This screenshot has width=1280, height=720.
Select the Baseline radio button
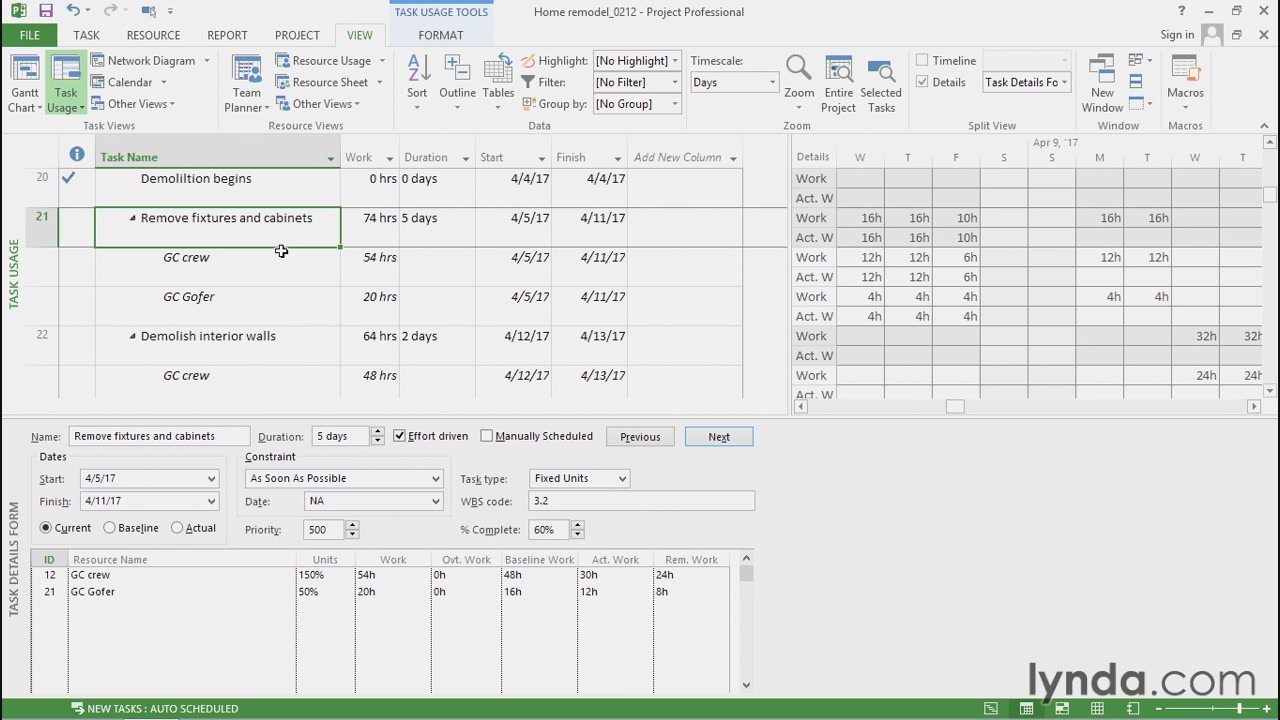(110, 528)
